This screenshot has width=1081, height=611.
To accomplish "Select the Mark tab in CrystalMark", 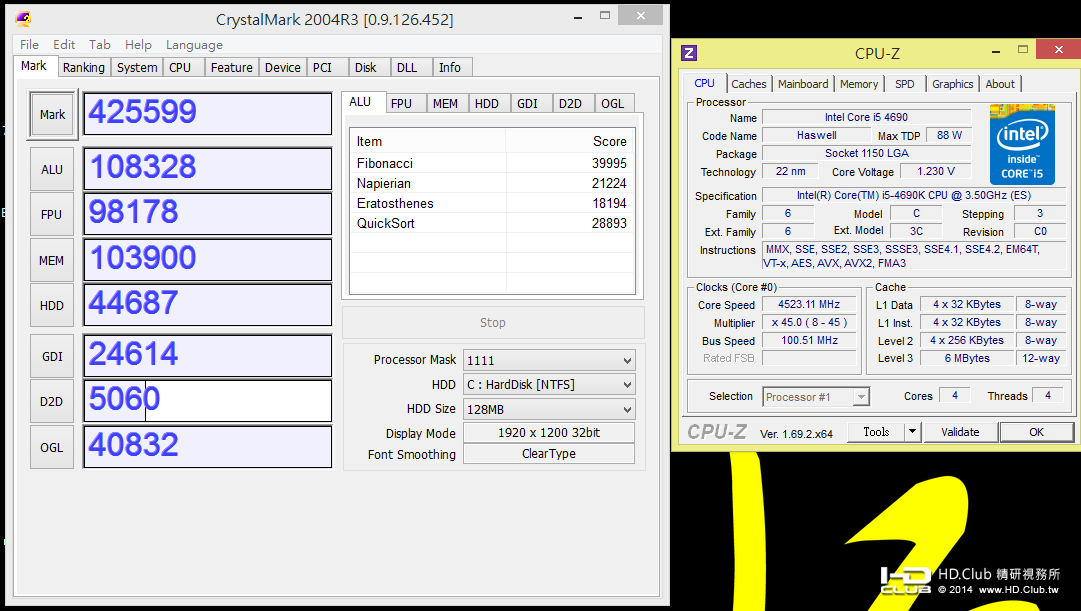I will (34, 66).
